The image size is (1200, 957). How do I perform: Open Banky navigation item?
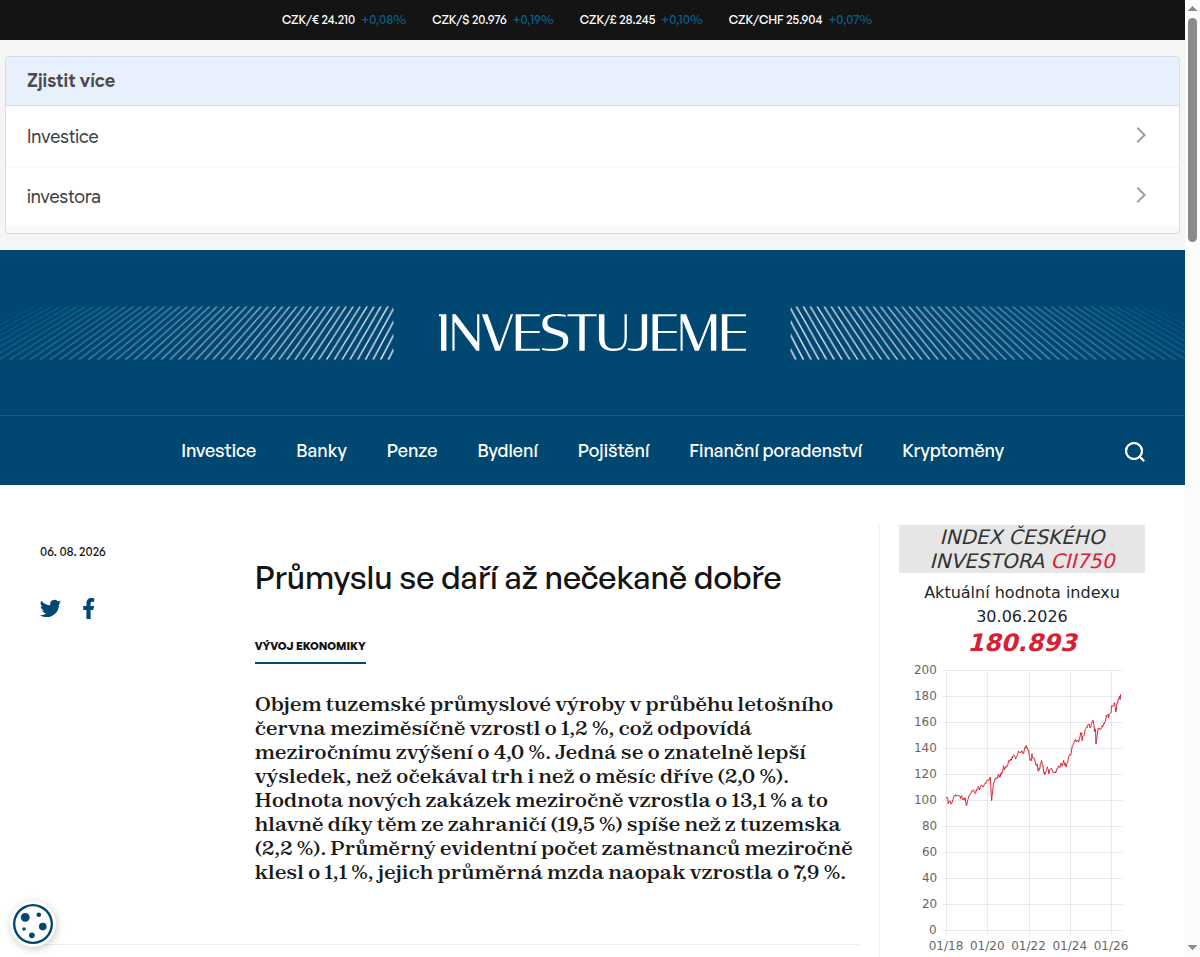321,451
